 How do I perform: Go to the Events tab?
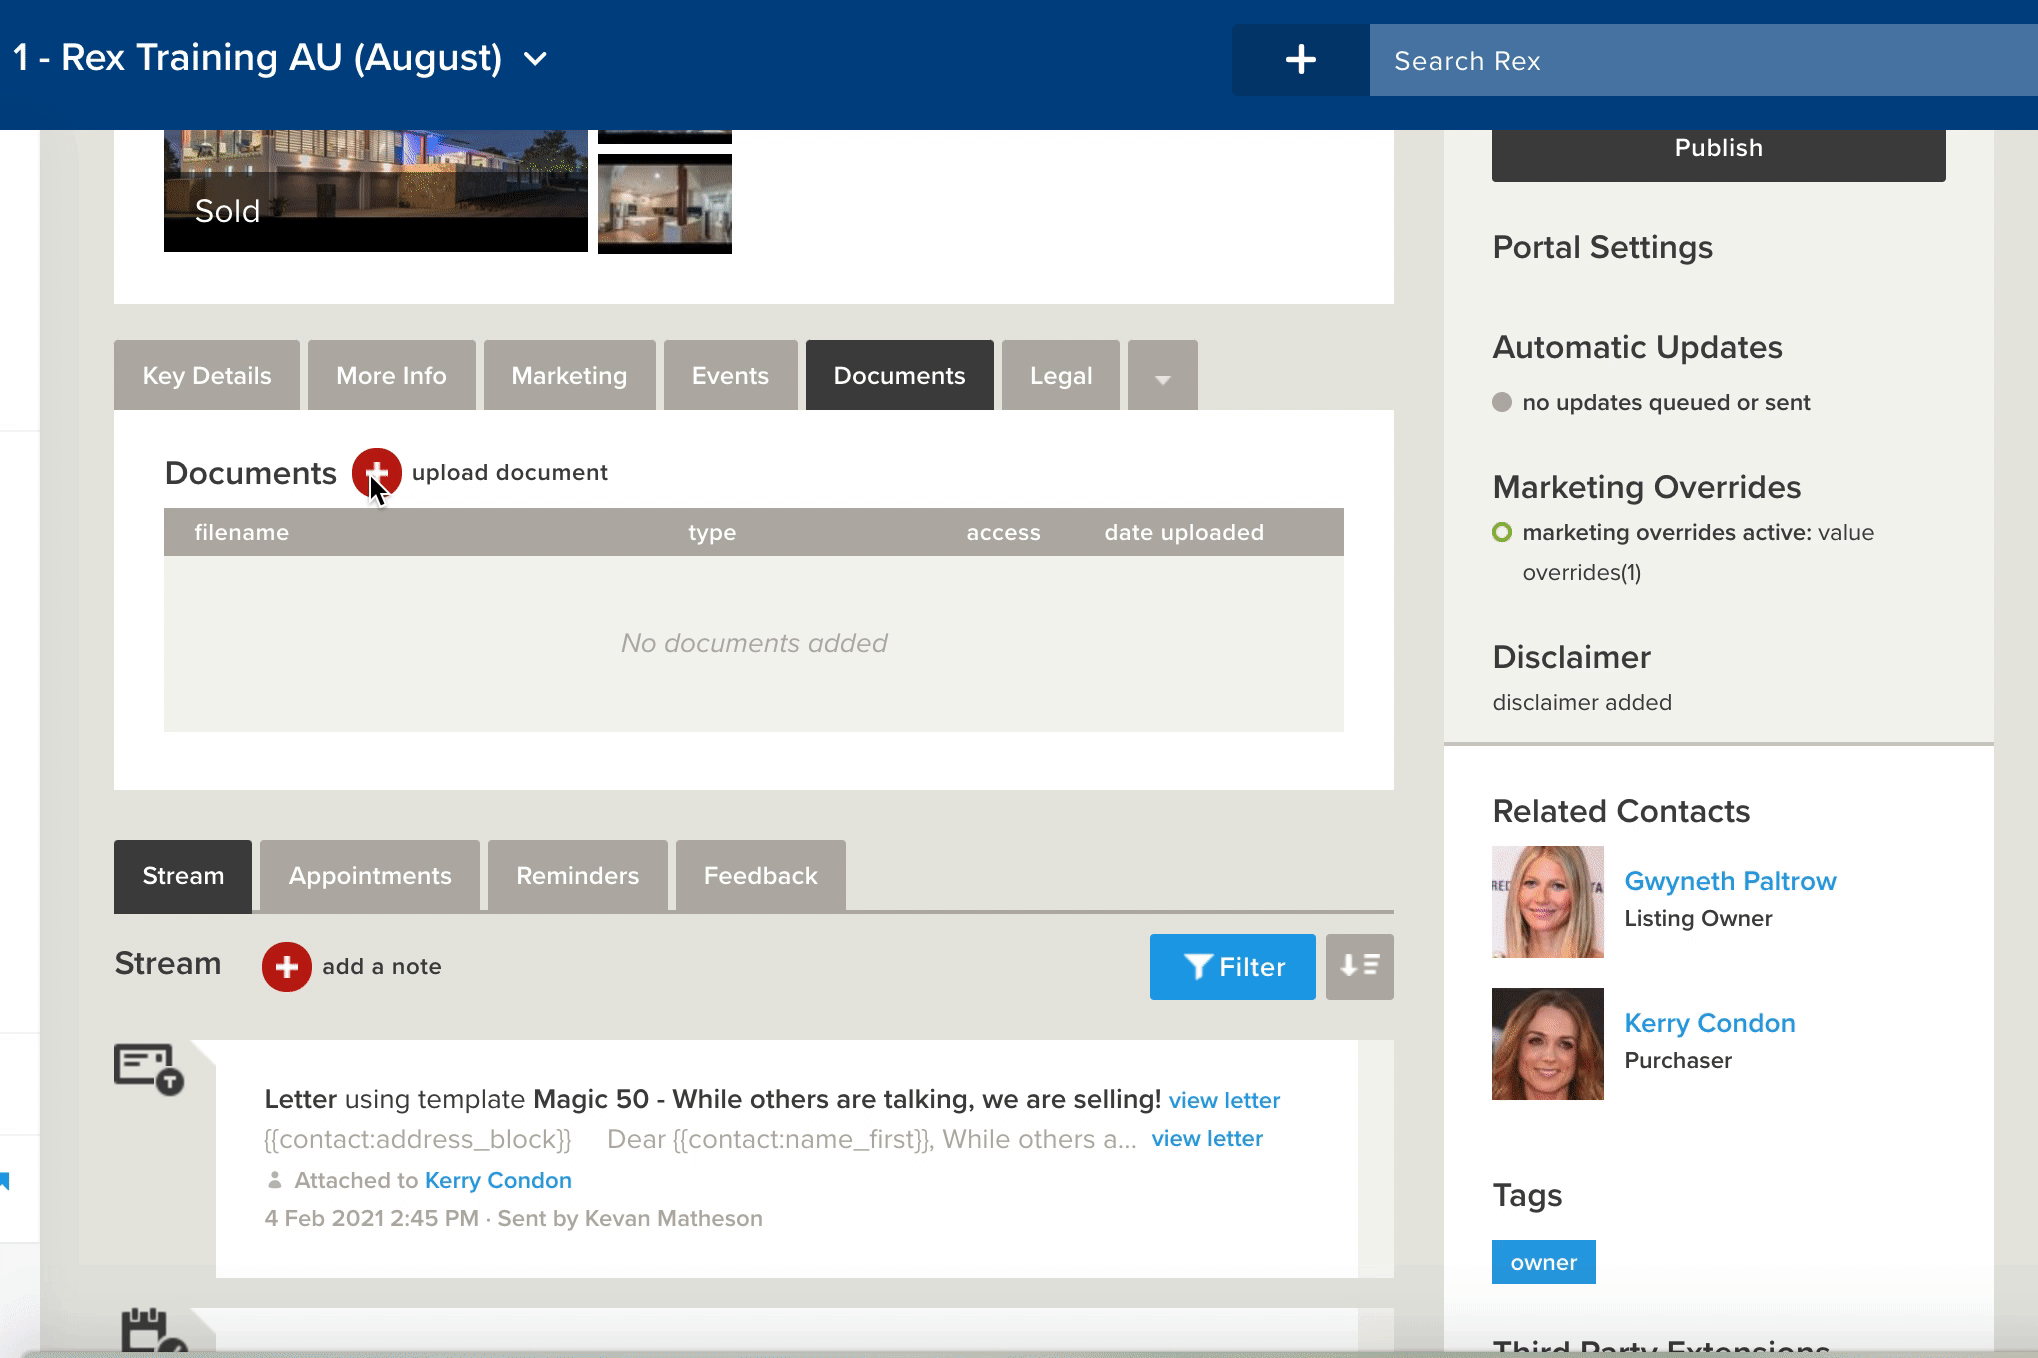[731, 376]
